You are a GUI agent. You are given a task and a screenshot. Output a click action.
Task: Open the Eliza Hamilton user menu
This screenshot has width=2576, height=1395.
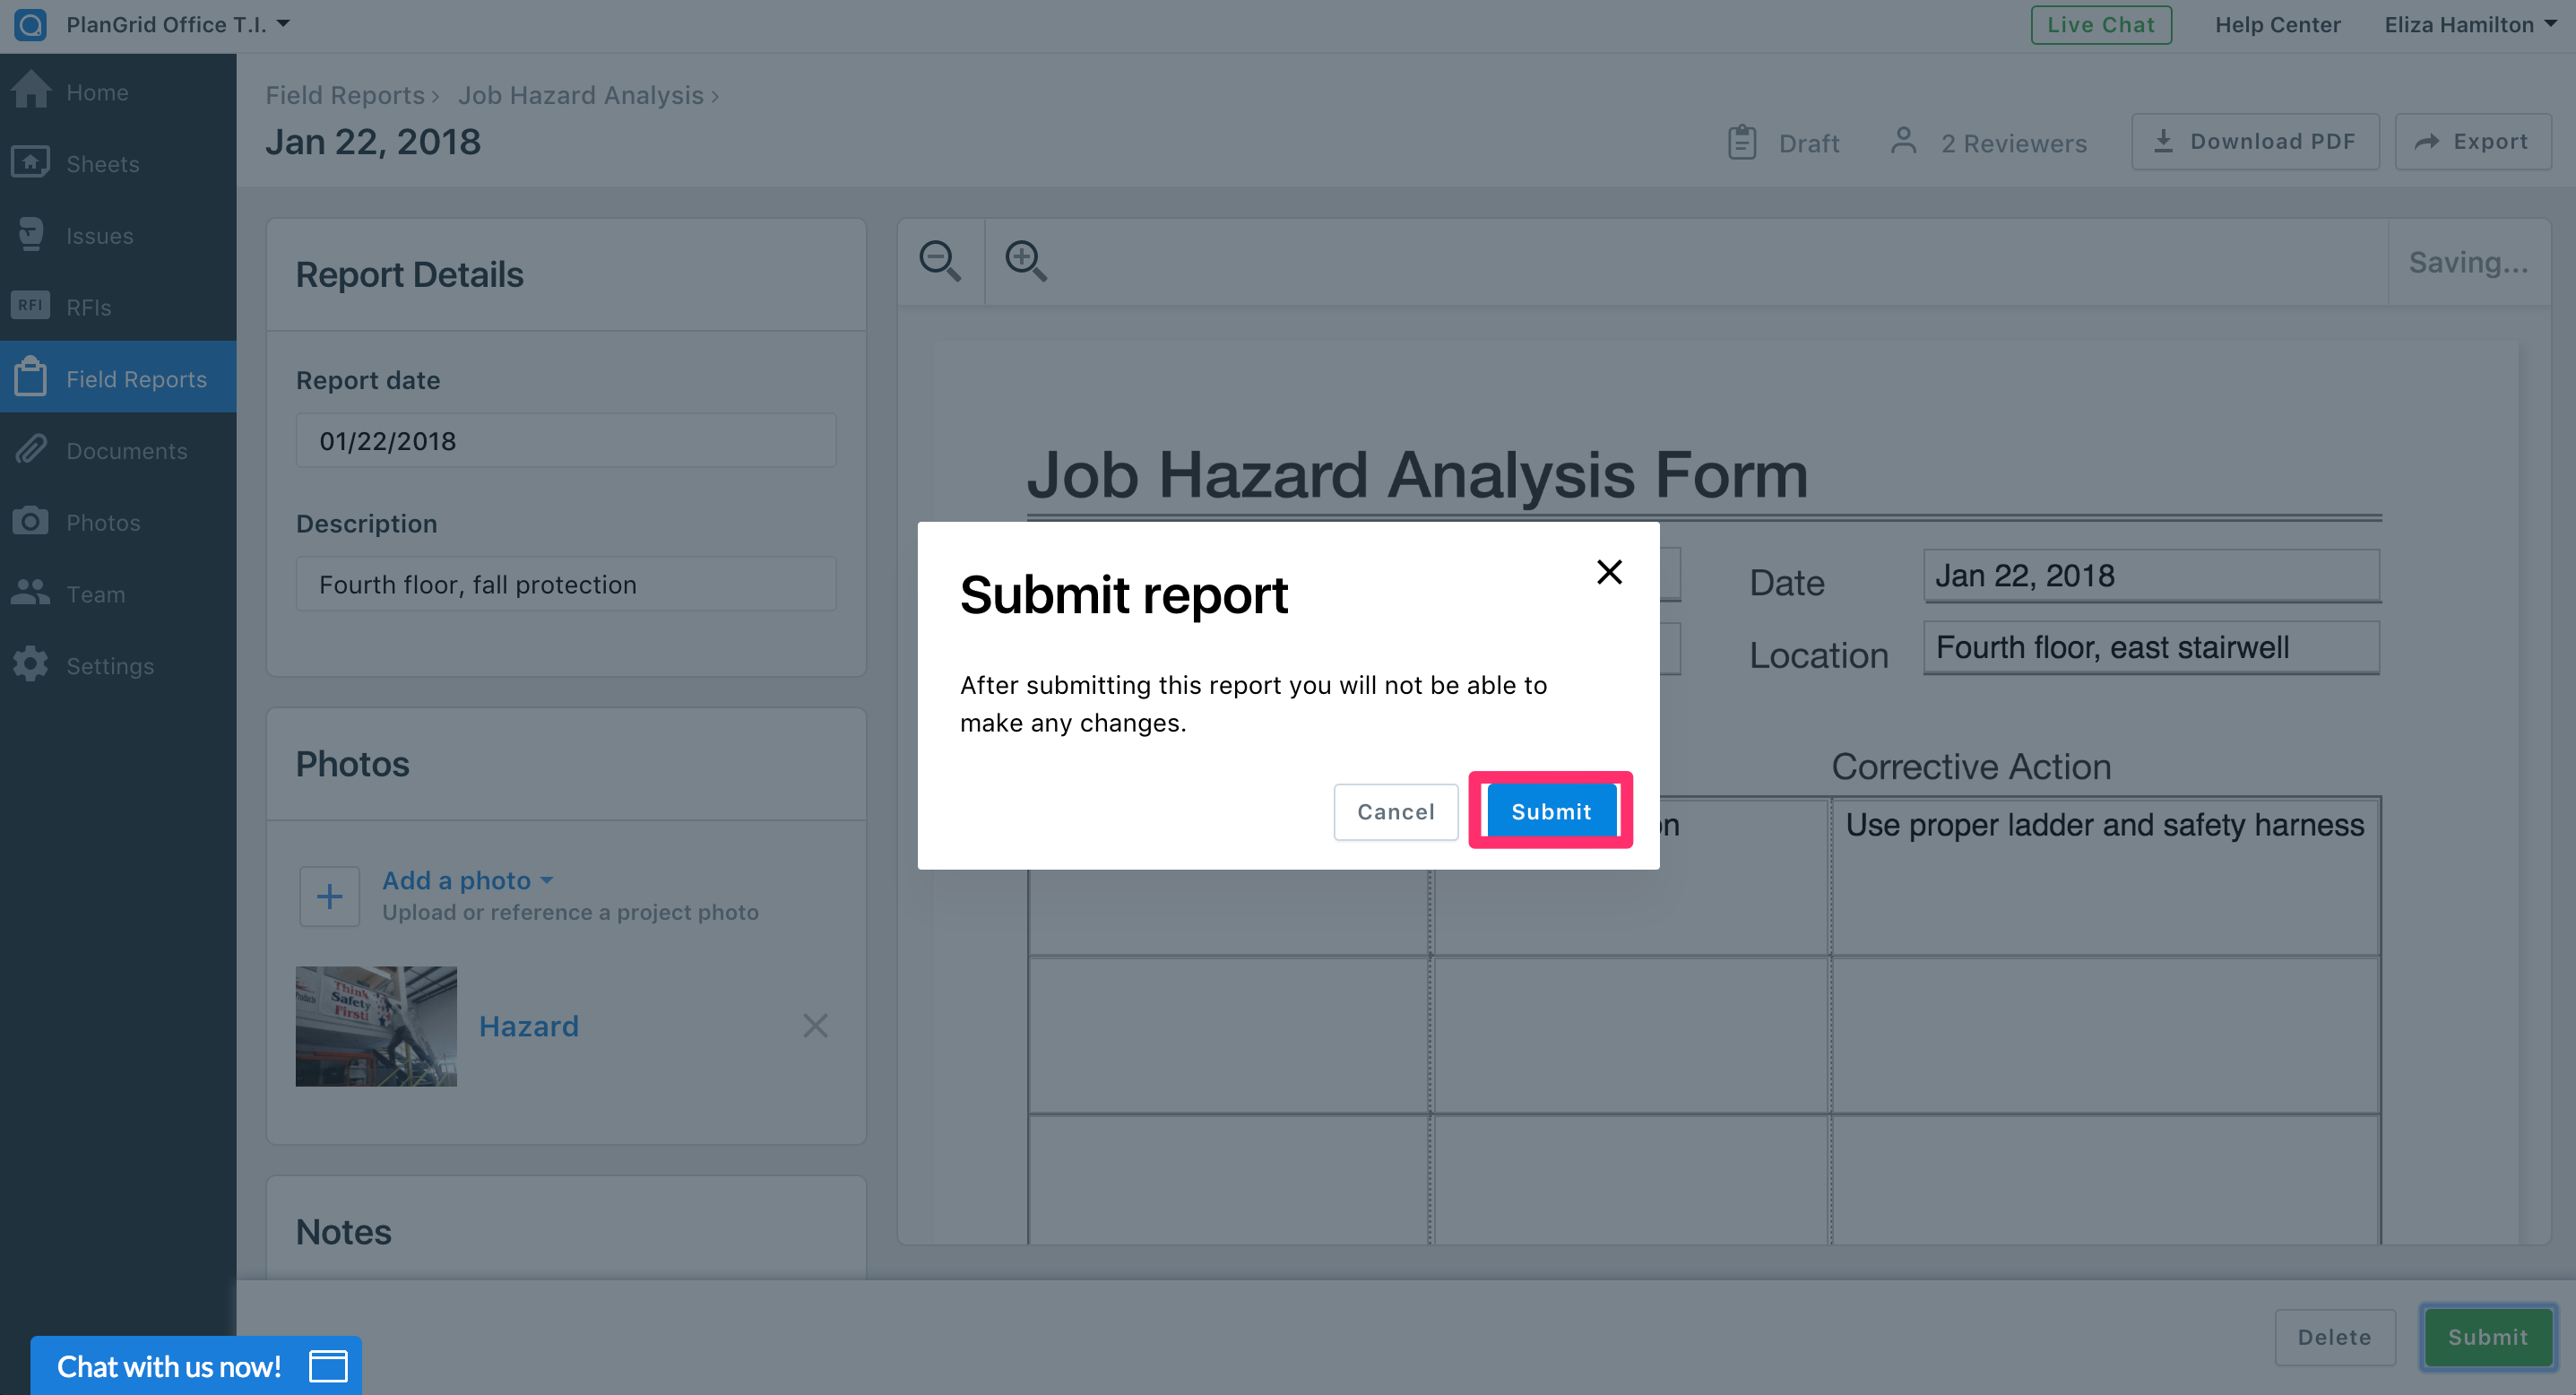click(x=2469, y=24)
